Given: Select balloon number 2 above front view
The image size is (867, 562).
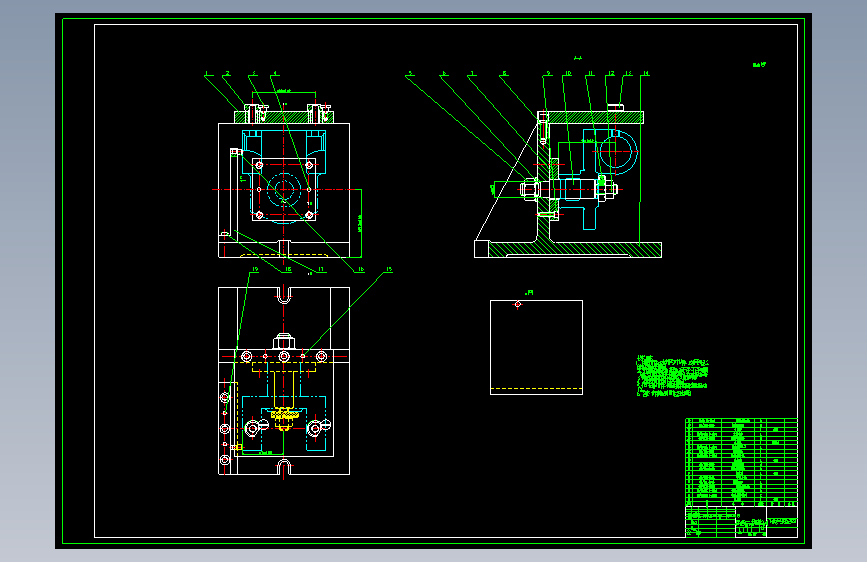Looking at the screenshot, I should click(x=227, y=73).
